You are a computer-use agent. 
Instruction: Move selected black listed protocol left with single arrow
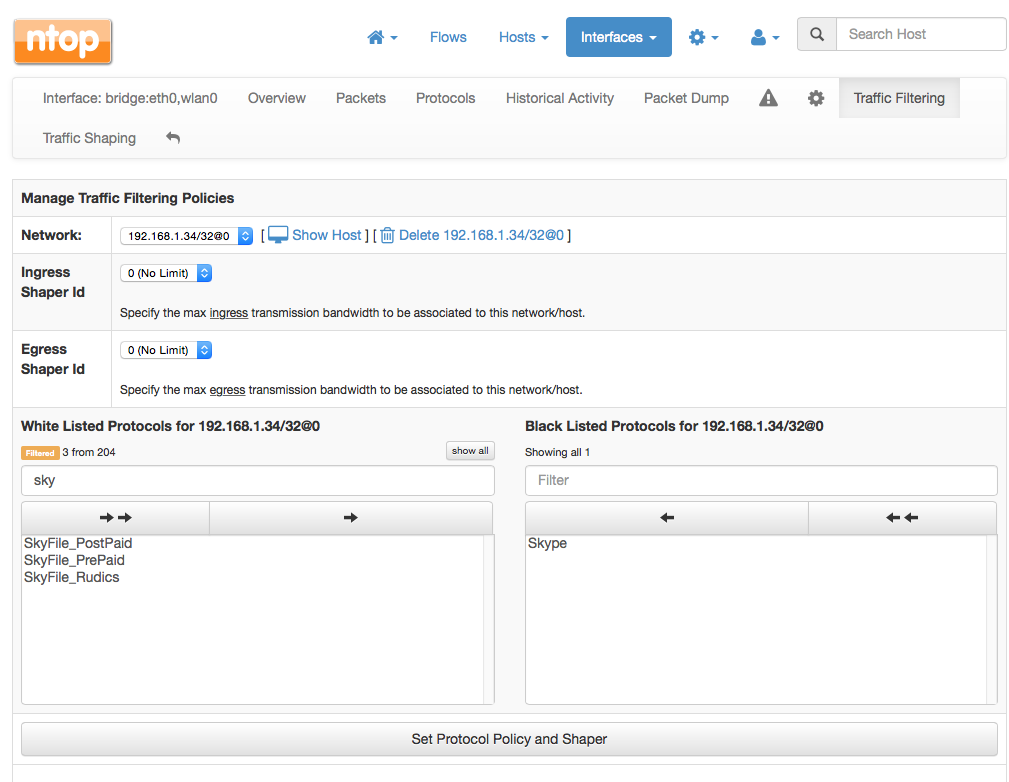pos(667,517)
